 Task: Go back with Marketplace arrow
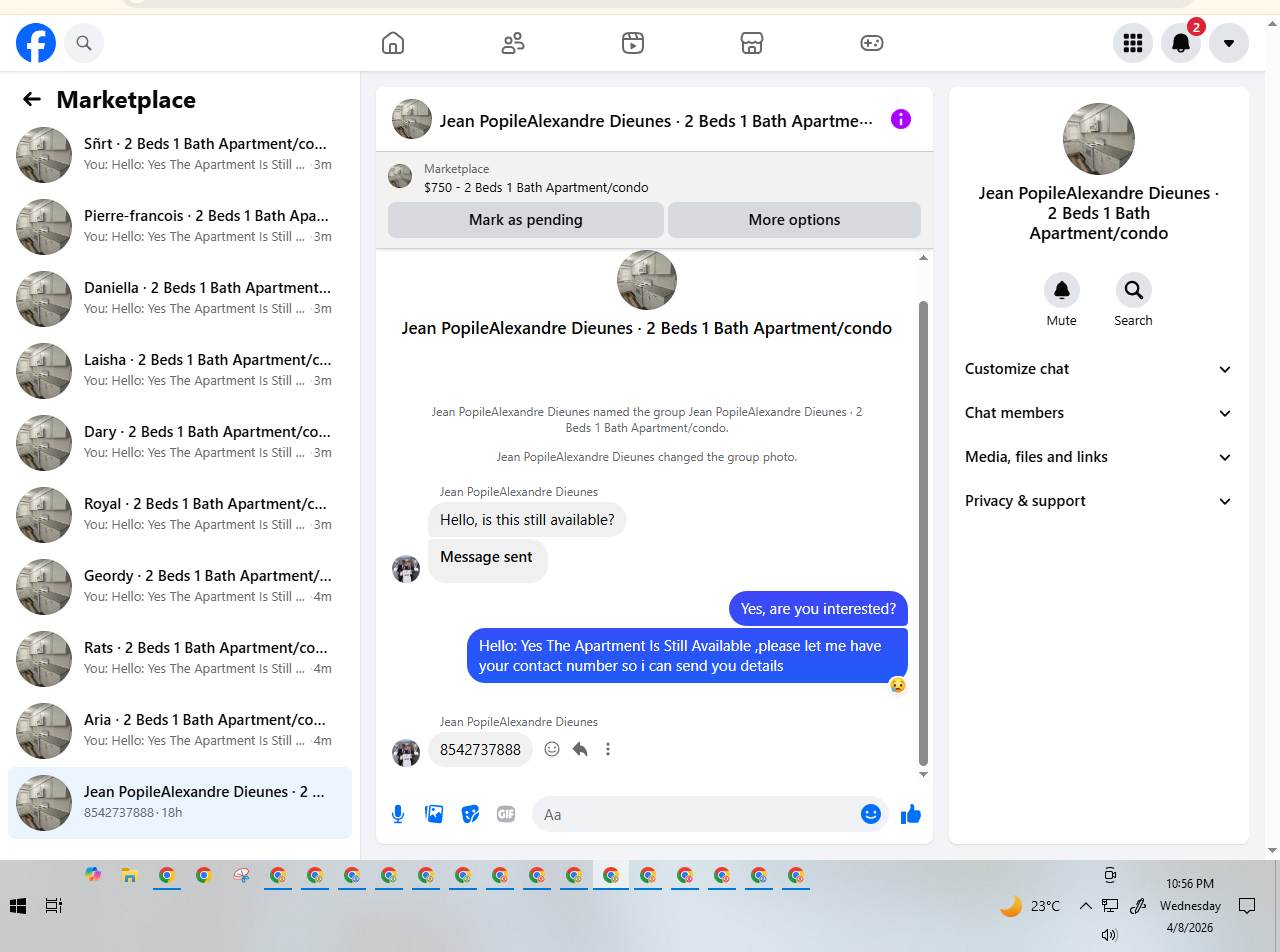pos(32,99)
